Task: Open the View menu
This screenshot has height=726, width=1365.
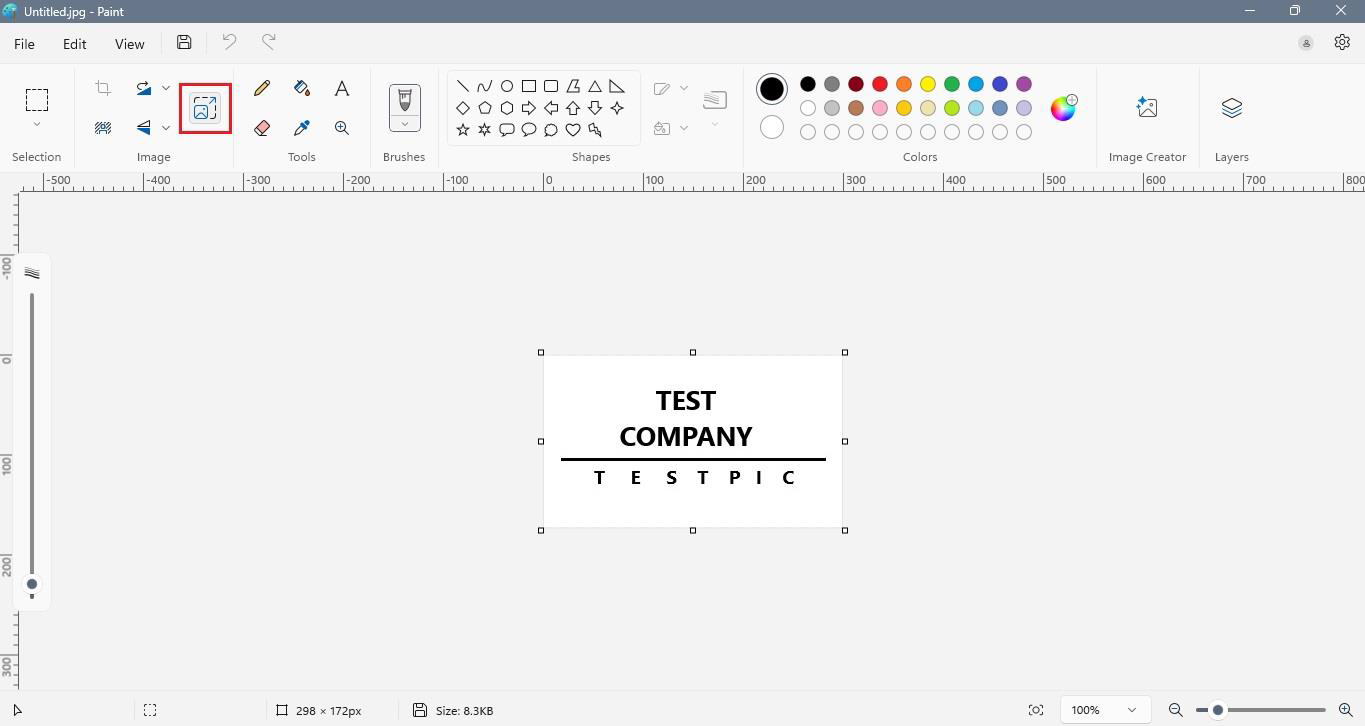Action: pos(129,44)
